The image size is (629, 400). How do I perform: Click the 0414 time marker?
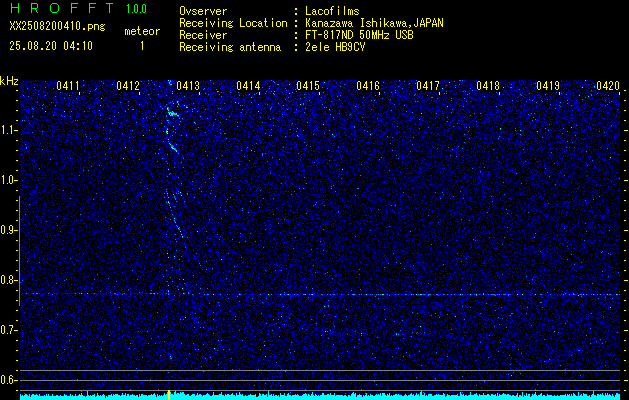[x=248, y=86]
